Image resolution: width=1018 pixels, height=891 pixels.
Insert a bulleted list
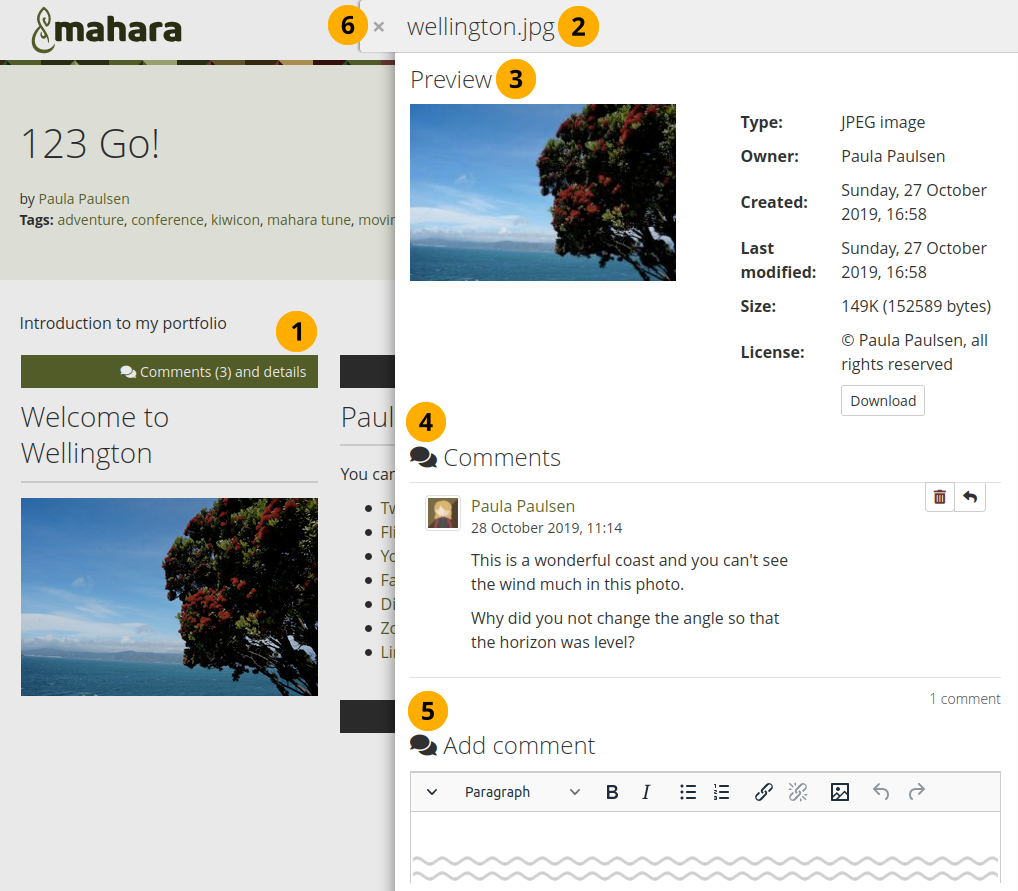688,792
